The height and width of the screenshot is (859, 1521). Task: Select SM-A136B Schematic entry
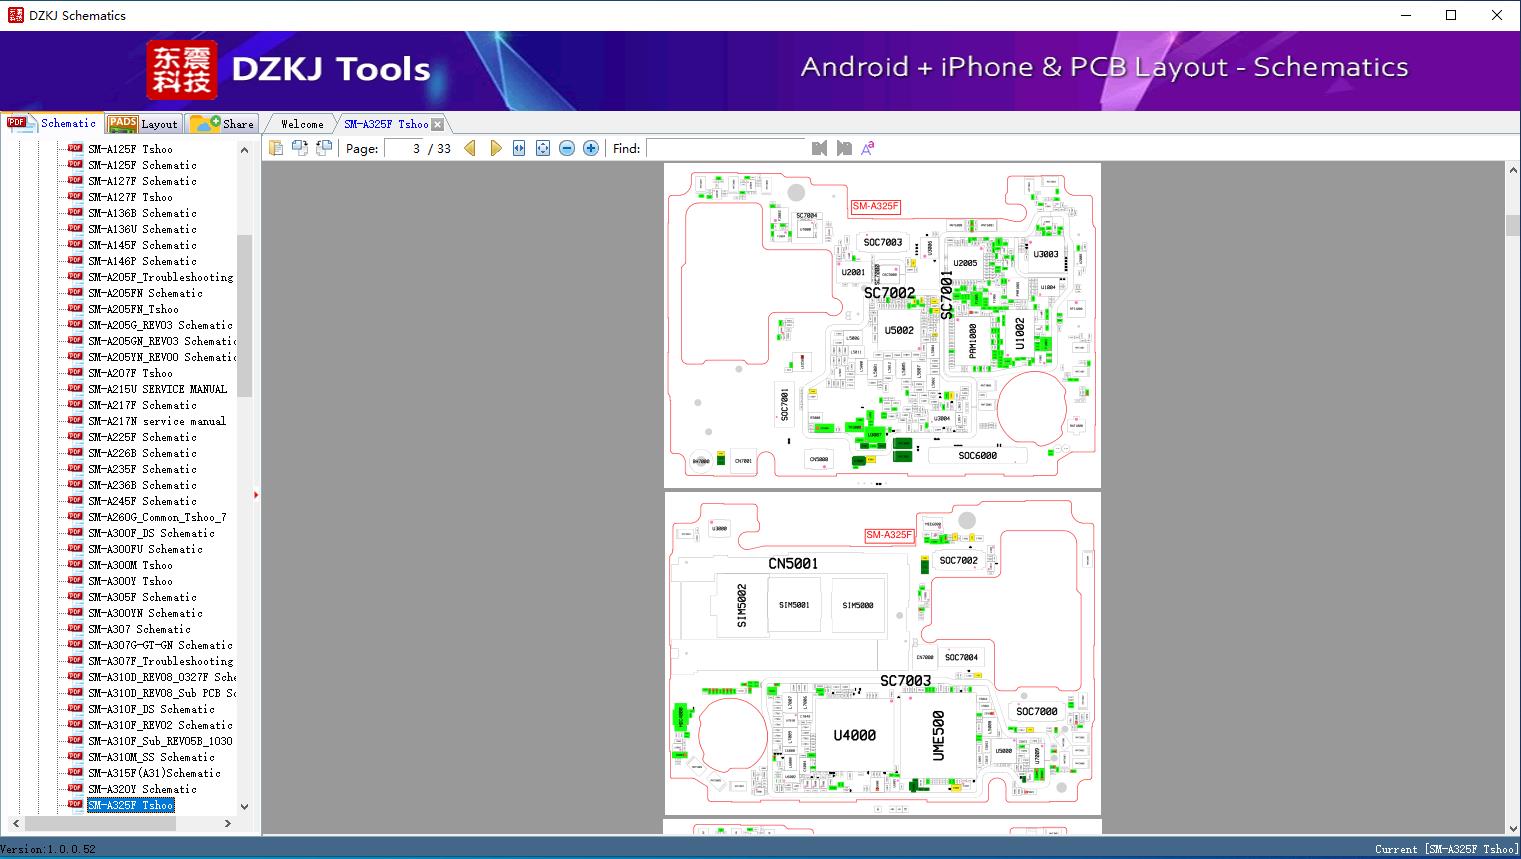point(142,213)
